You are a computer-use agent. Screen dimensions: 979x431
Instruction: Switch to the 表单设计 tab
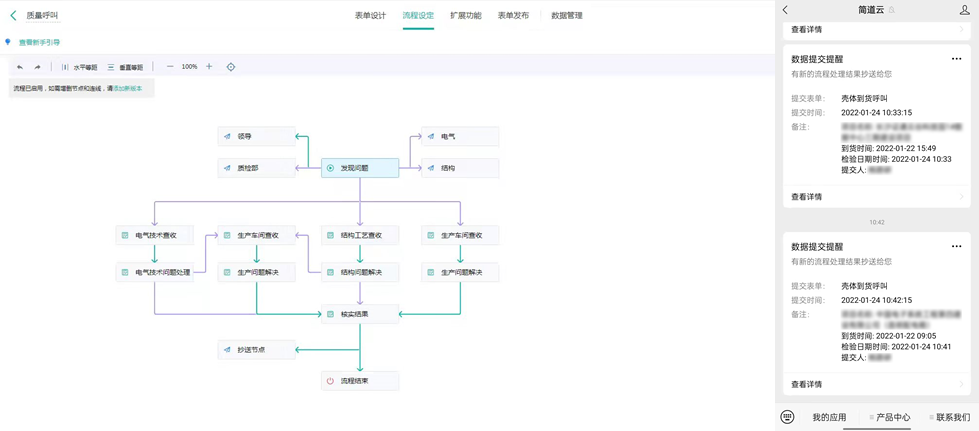370,16
